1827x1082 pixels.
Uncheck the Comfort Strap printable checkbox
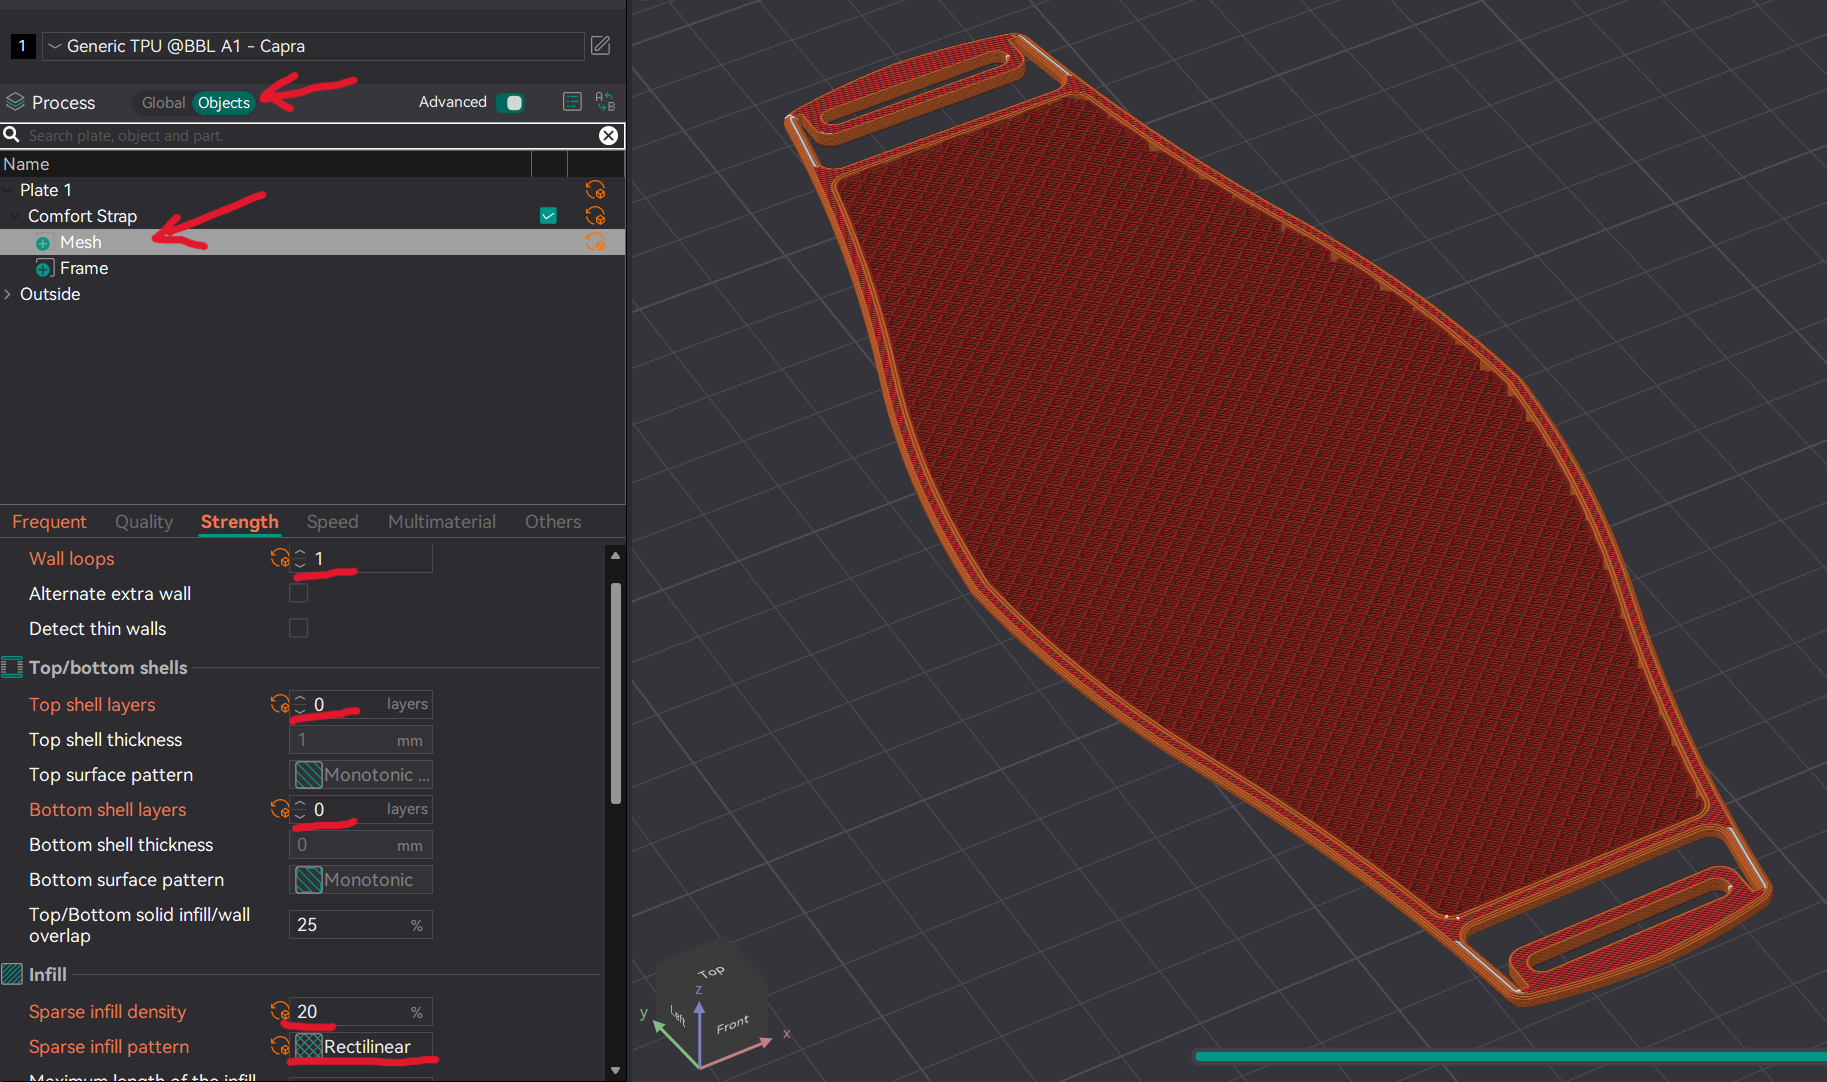(x=548, y=216)
